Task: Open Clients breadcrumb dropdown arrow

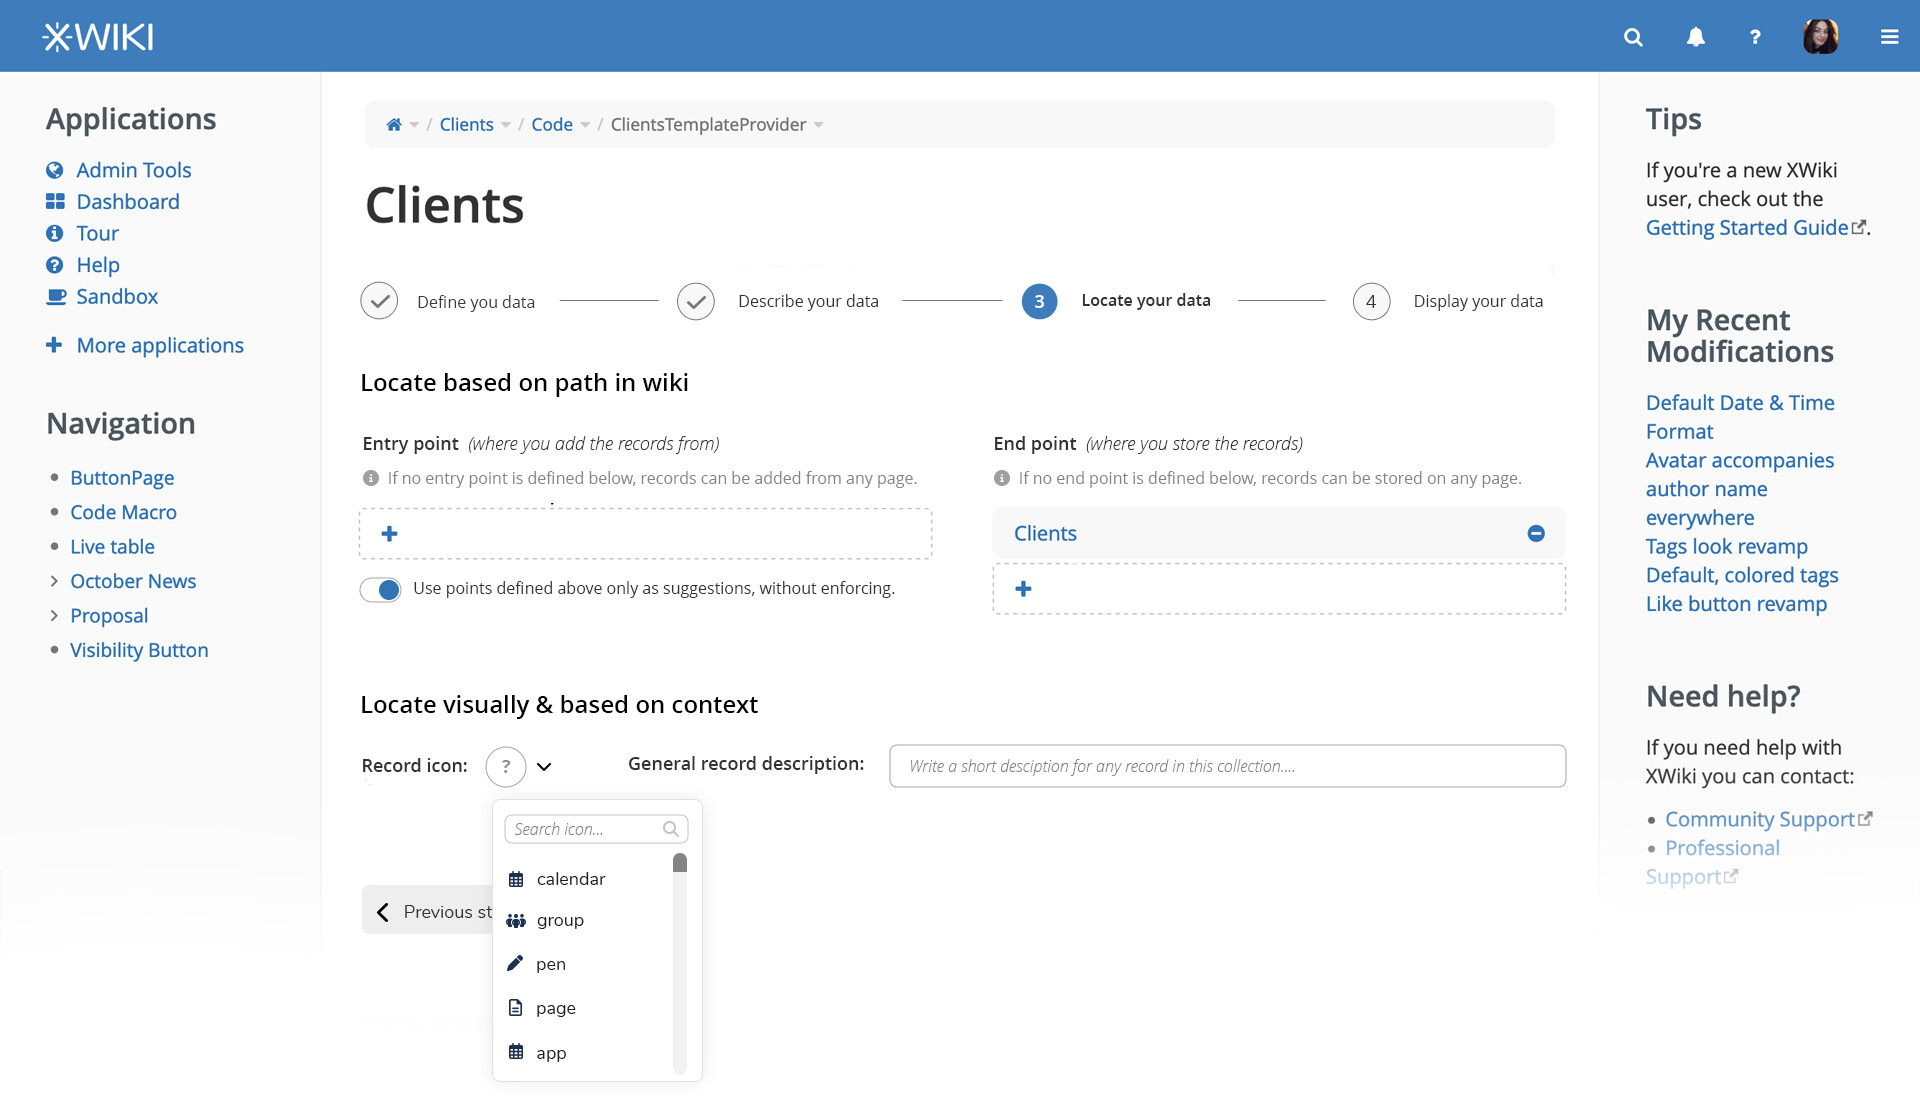Action: click(506, 125)
